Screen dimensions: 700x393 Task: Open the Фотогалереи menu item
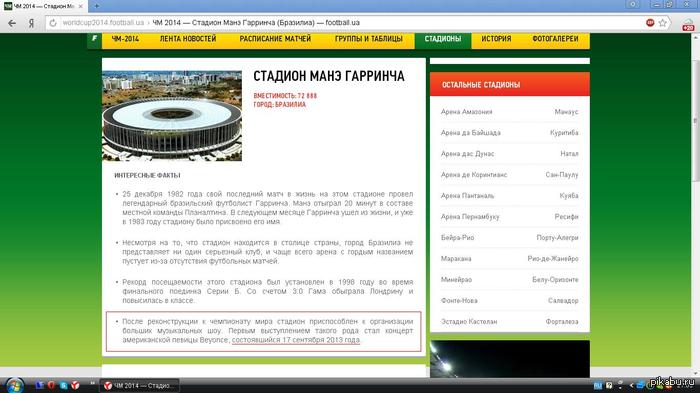point(555,39)
